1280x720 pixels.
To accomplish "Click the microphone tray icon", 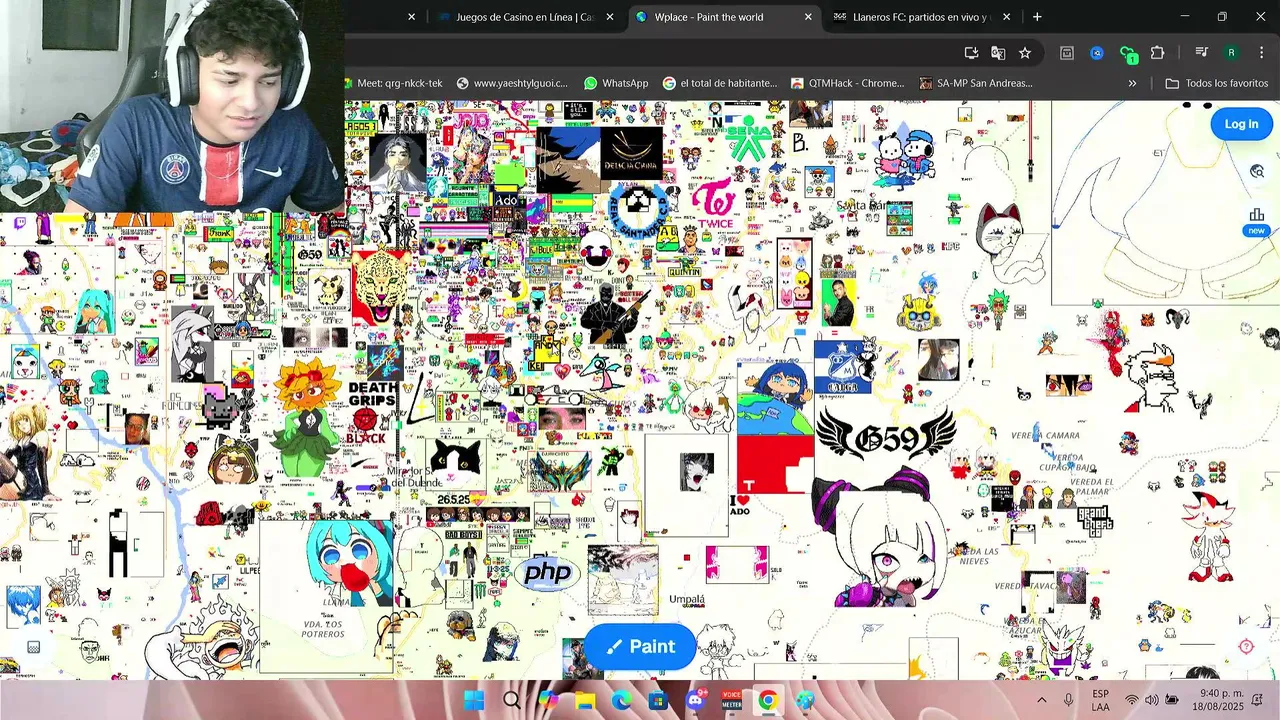I will point(1069,700).
